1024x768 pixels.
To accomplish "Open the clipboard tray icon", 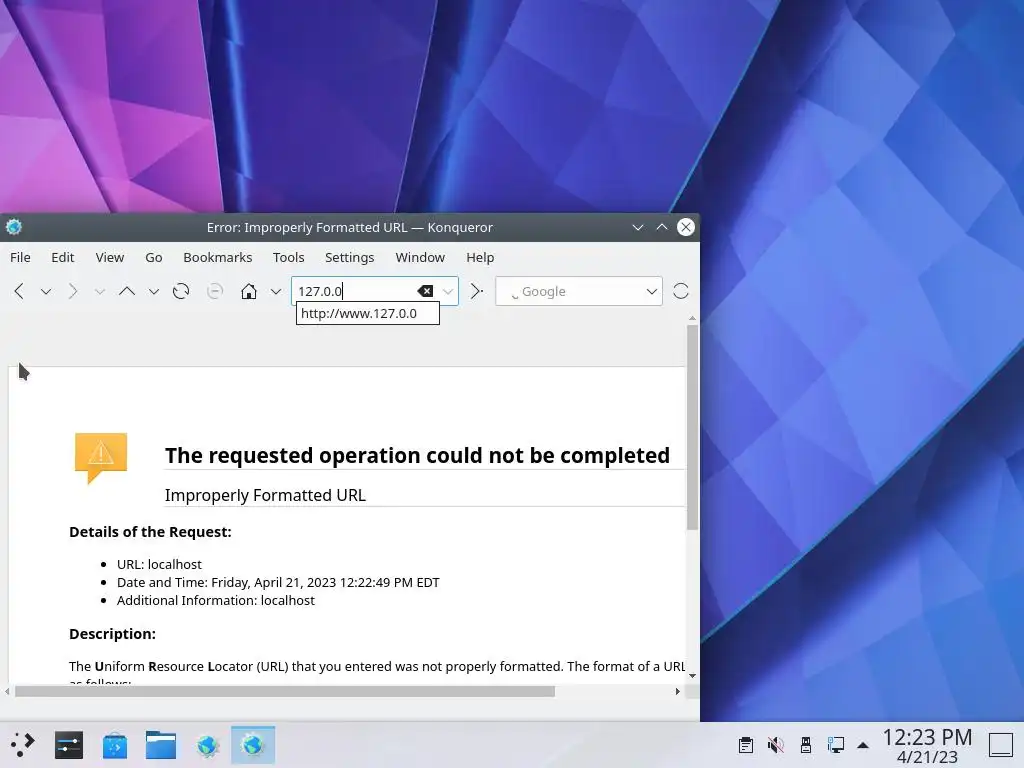I will 746,744.
